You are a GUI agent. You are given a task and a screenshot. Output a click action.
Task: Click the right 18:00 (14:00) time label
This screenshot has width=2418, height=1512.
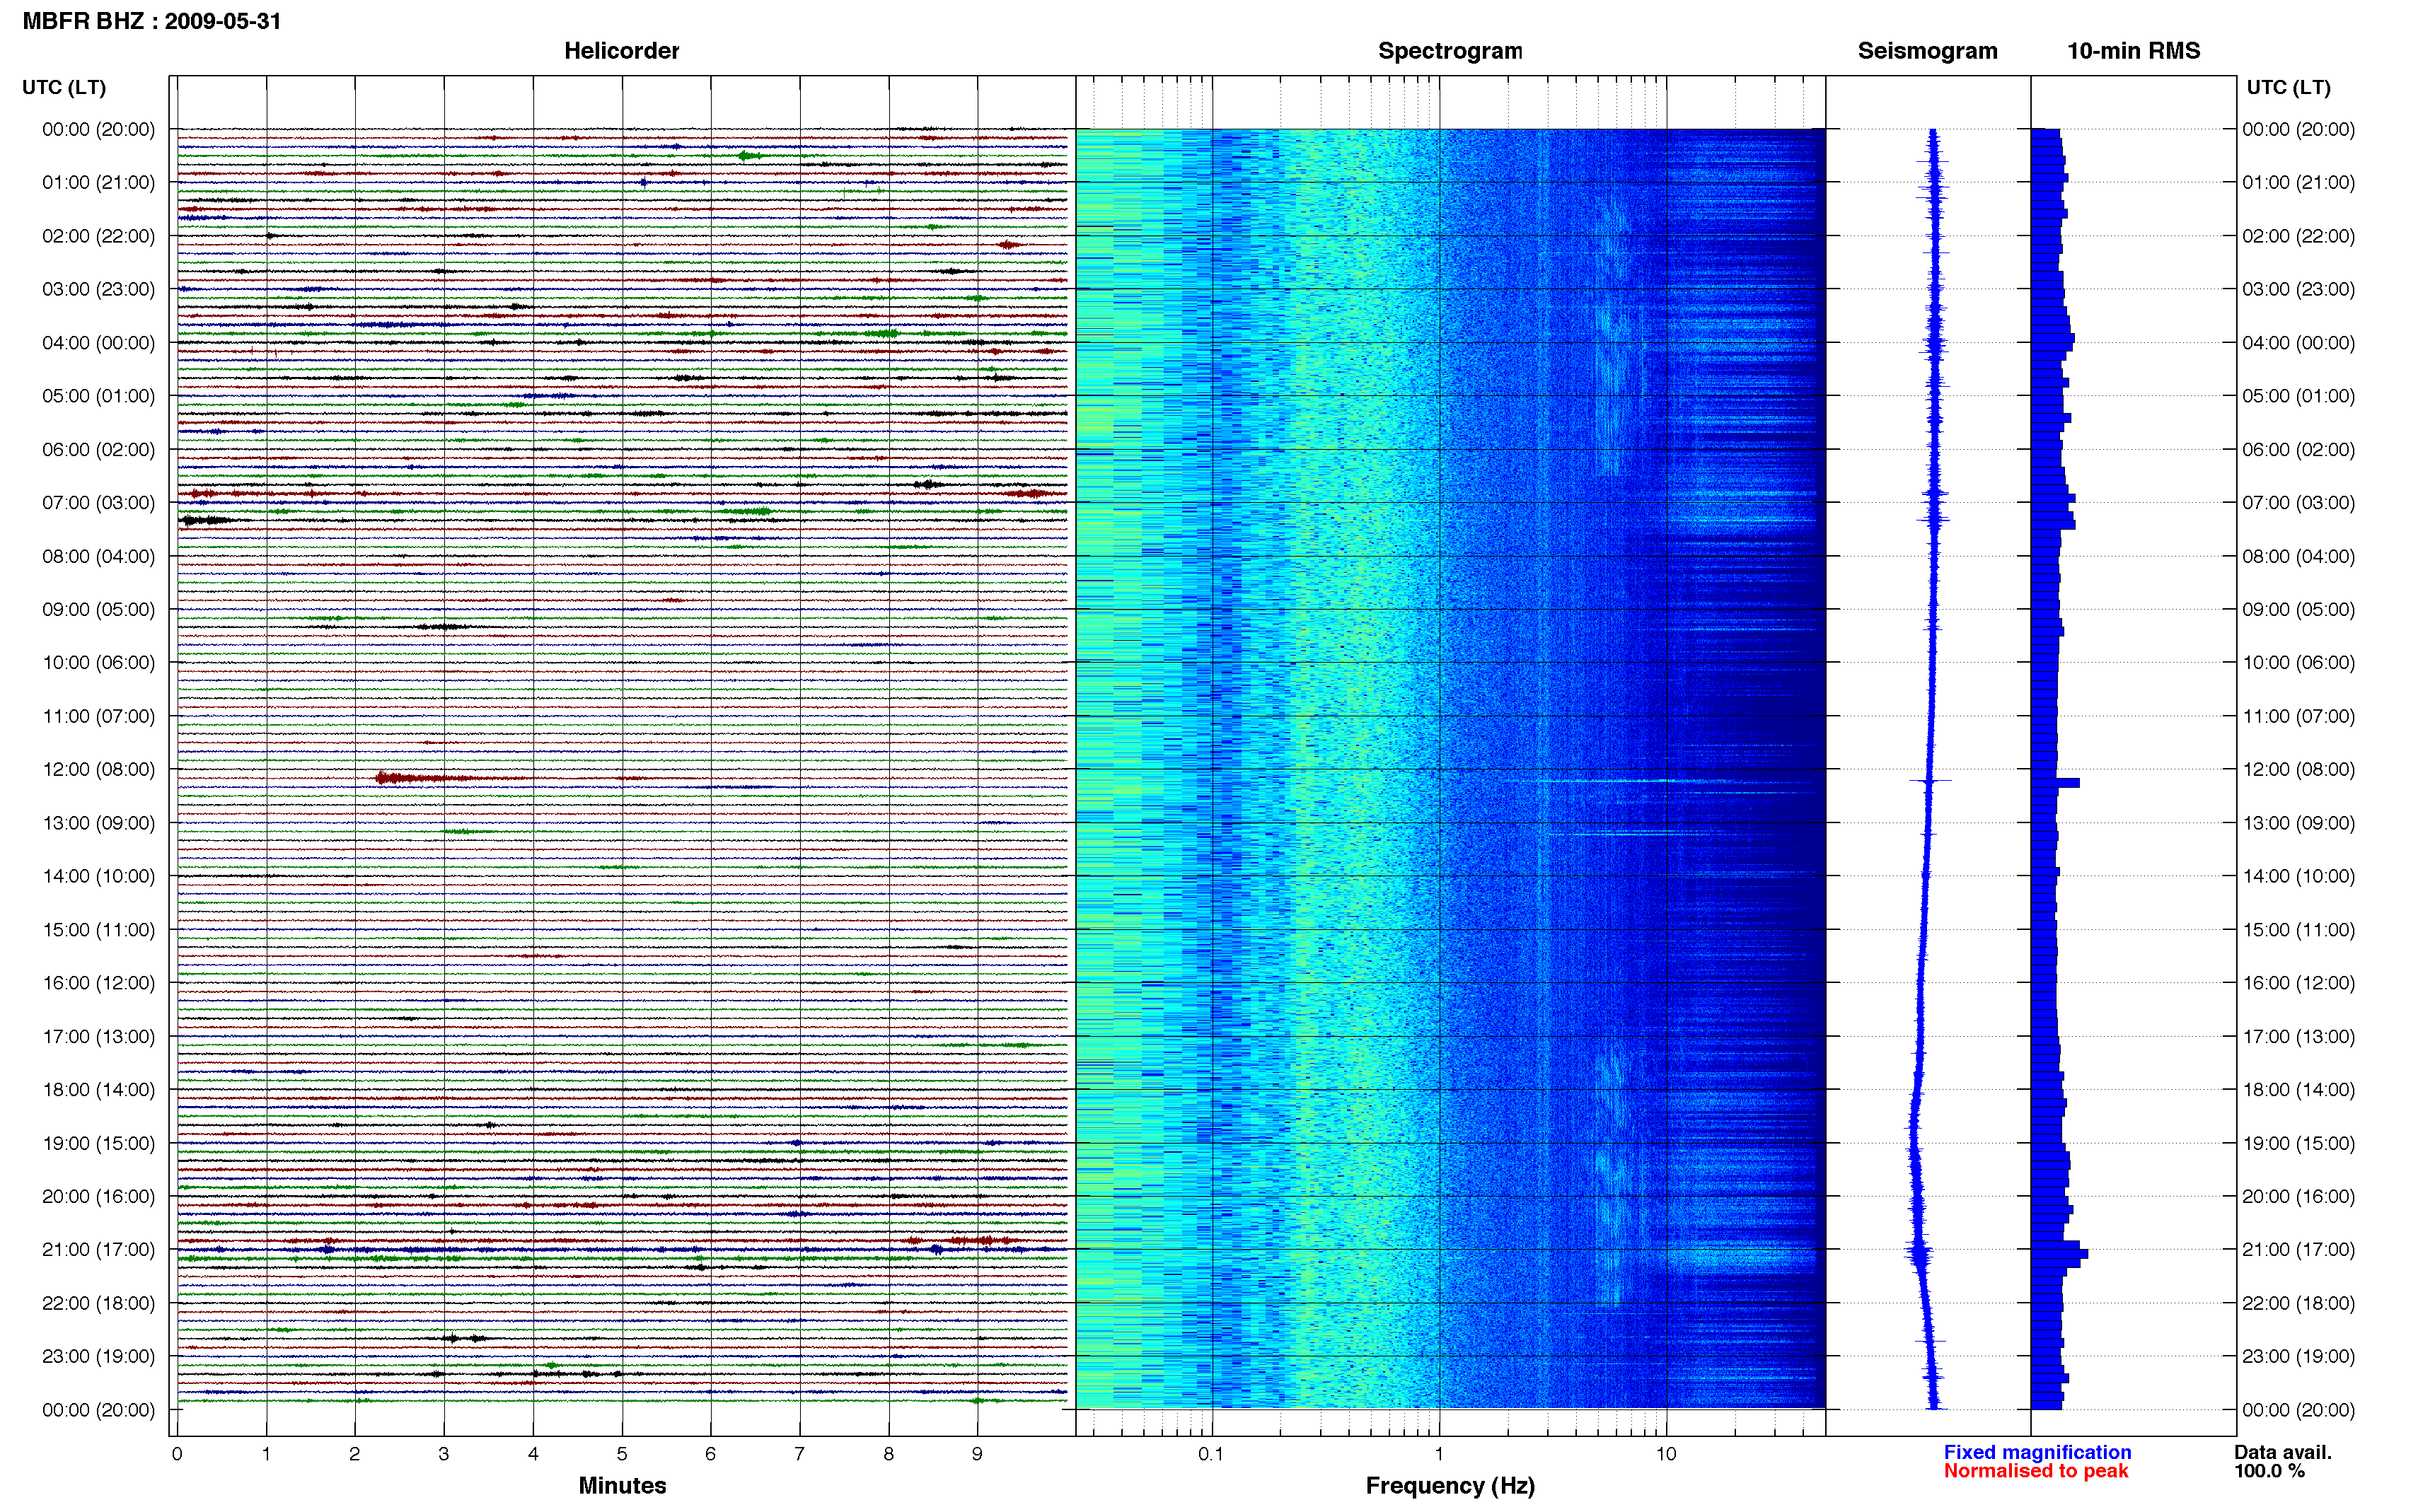[2298, 1090]
